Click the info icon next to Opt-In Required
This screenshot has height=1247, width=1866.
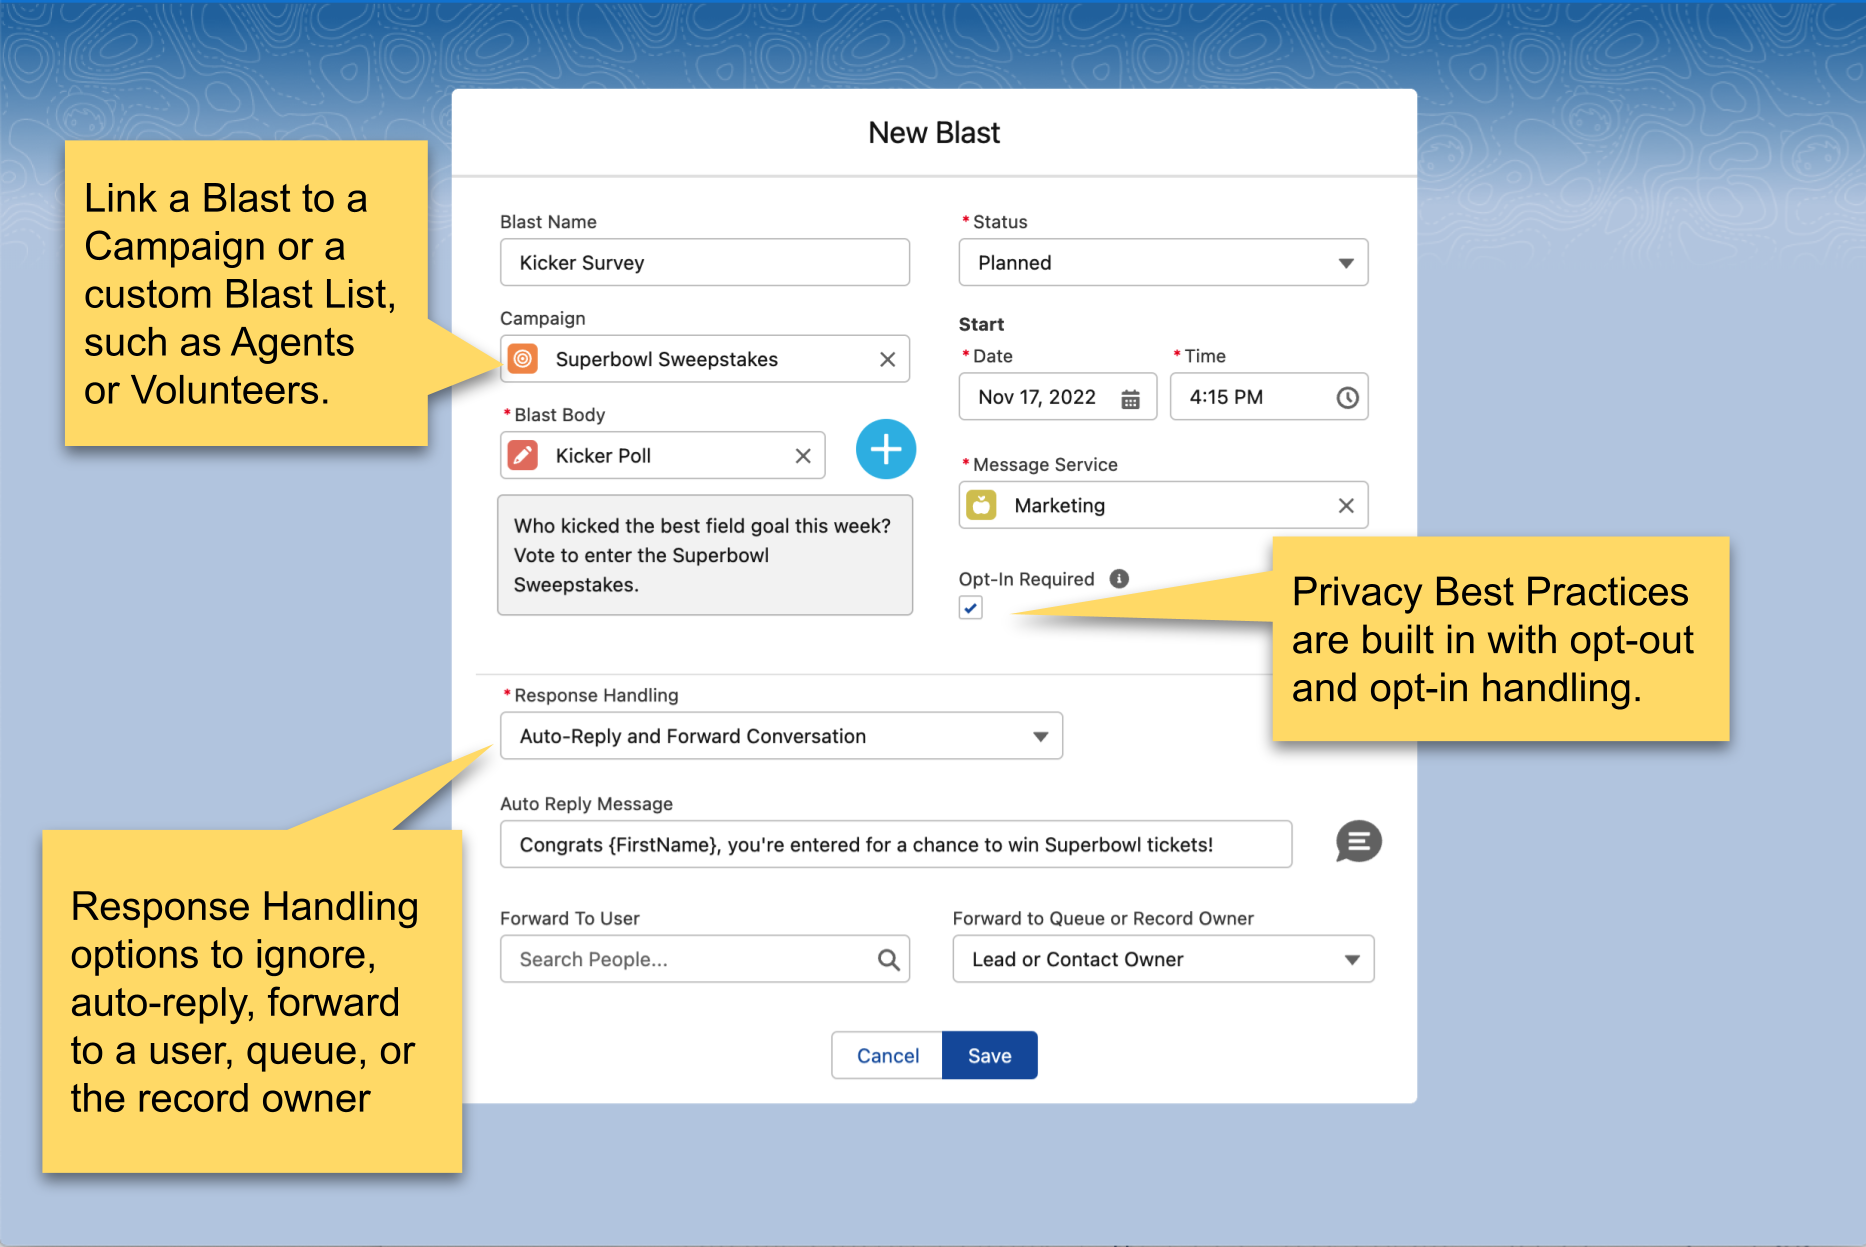(x=1119, y=578)
